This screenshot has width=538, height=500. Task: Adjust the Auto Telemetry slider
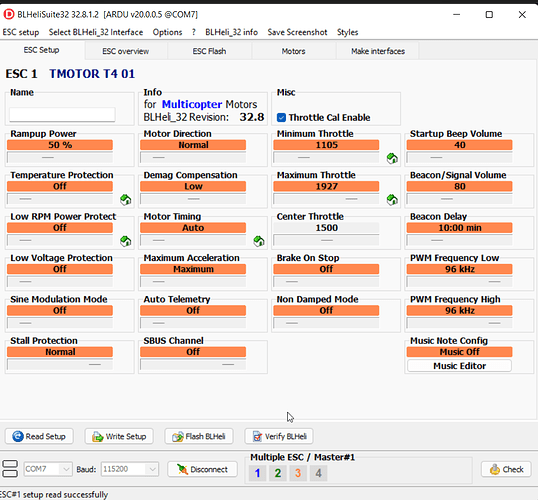193,323
